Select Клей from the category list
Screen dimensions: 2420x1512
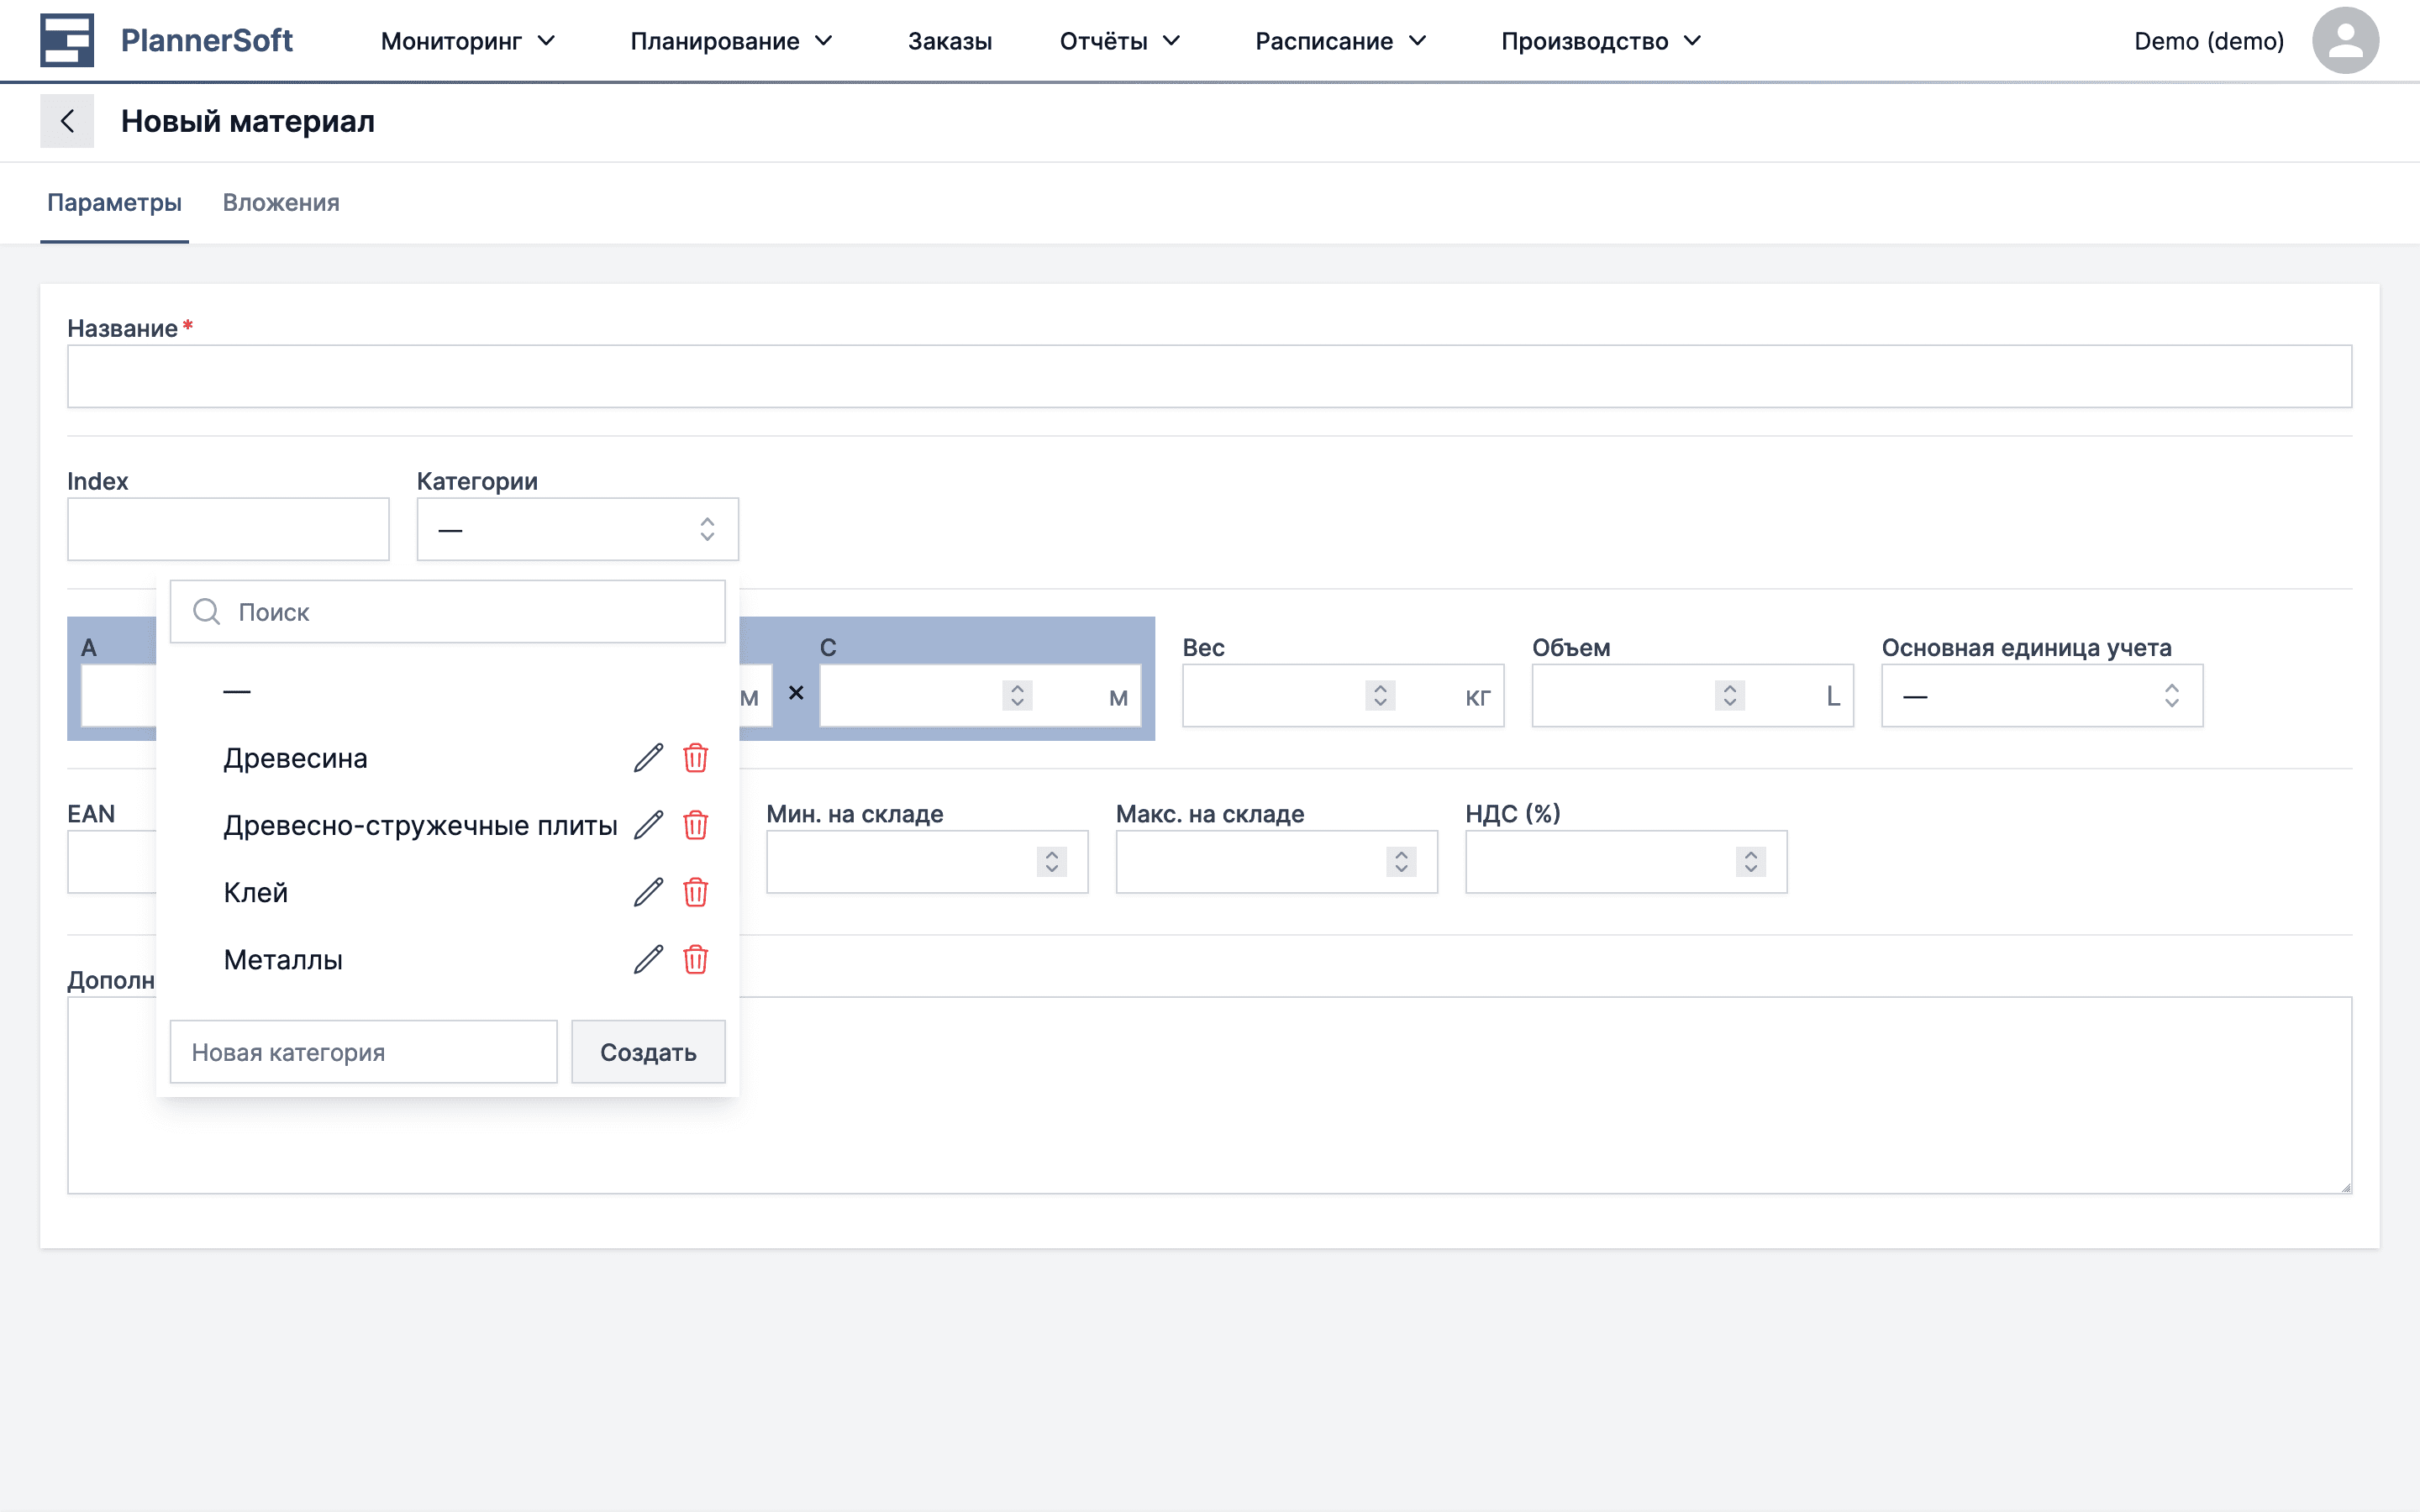click(x=256, y=892)
